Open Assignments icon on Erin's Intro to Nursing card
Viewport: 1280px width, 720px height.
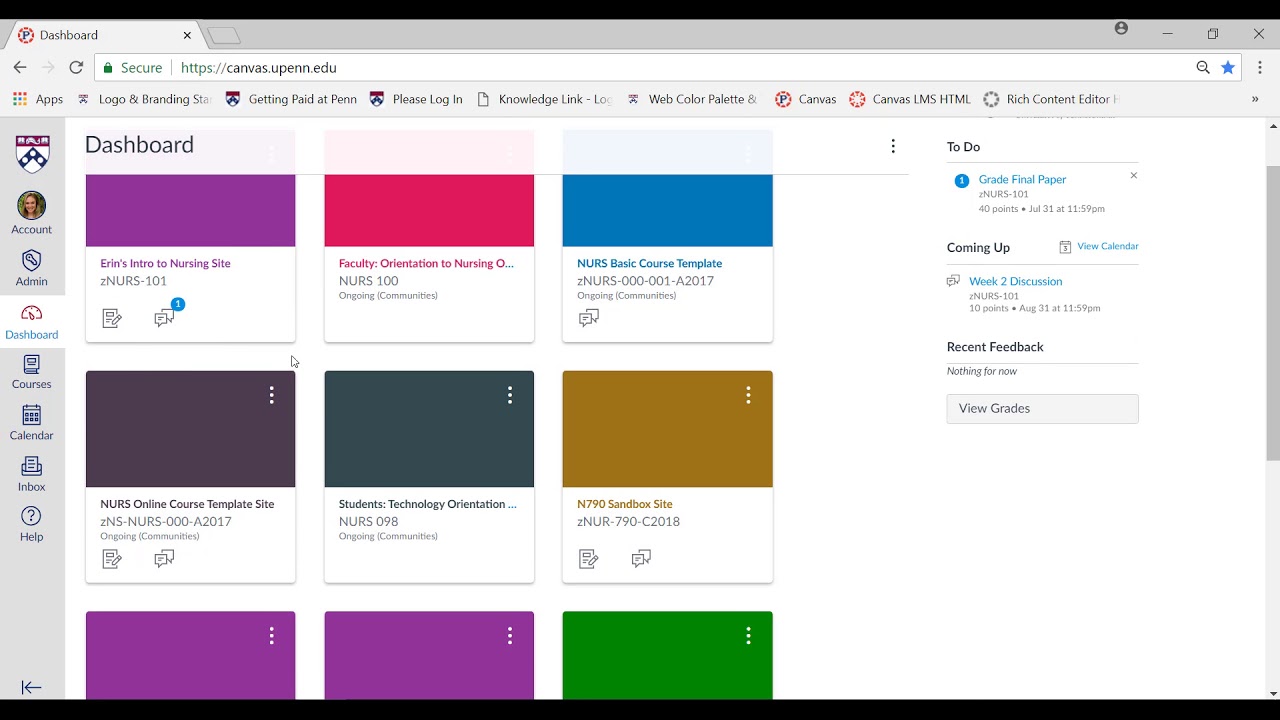click(x=112, y=318)
